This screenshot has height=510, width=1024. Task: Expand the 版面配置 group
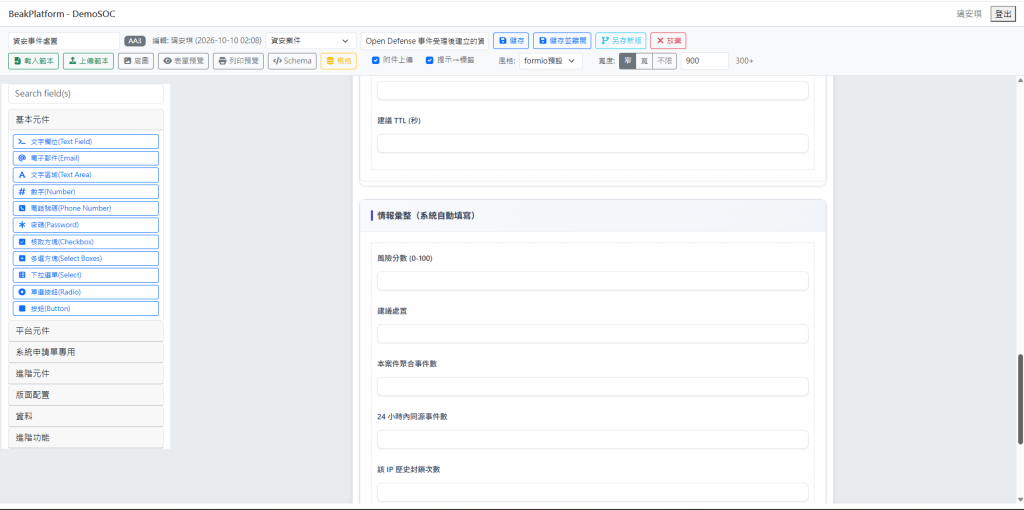(86, 394)
